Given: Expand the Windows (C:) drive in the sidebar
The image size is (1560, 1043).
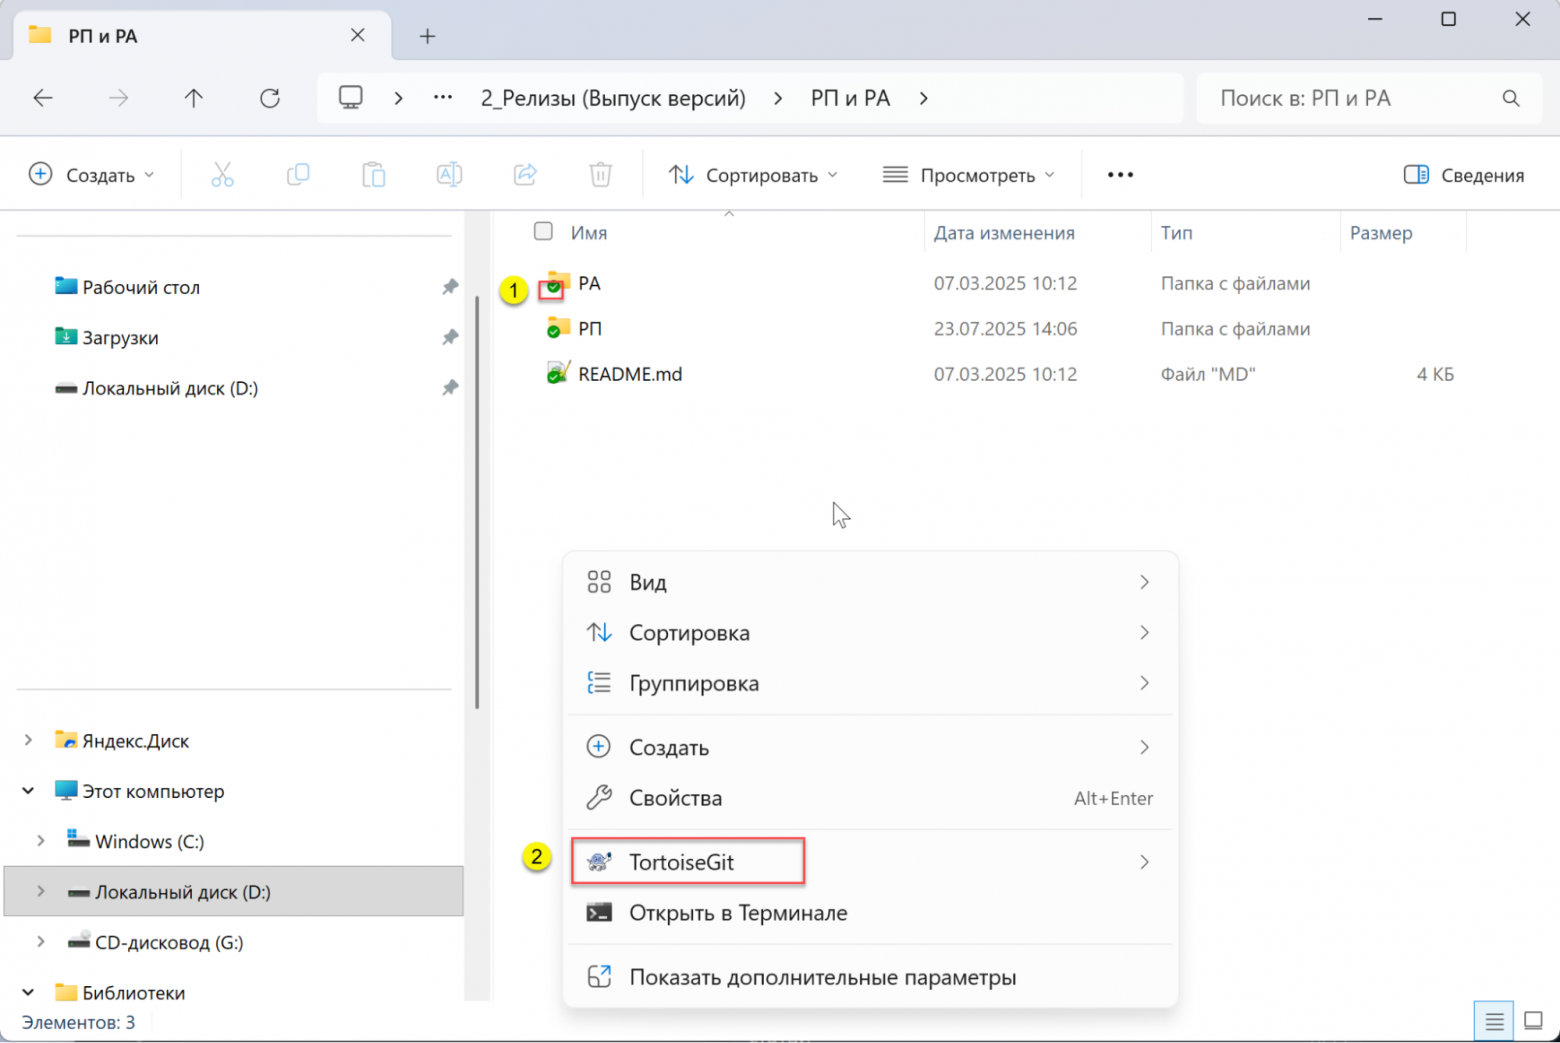Looking at the screenshot, I should point(40,840).
